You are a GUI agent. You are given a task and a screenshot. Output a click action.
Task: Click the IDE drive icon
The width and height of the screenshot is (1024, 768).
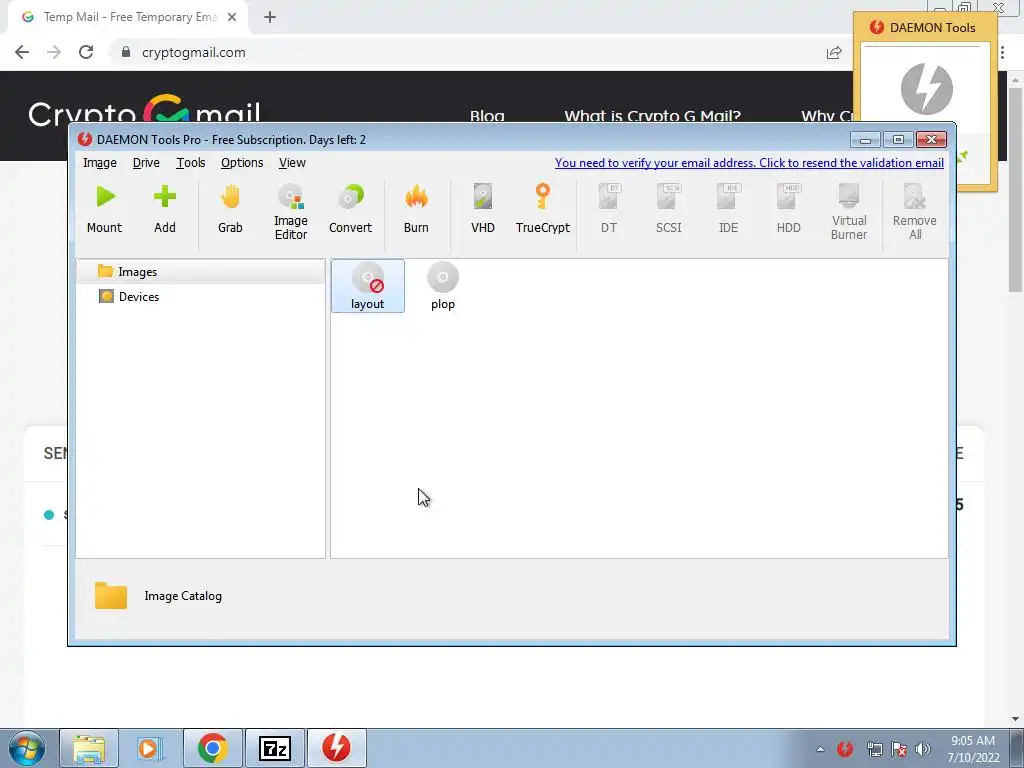tap(728, 209)
